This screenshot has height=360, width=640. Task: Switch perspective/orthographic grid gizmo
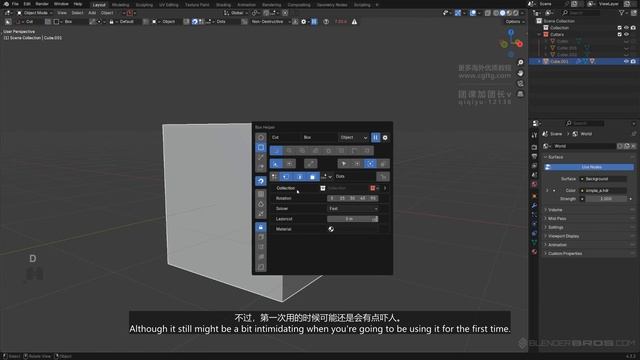tap(520, 94)
